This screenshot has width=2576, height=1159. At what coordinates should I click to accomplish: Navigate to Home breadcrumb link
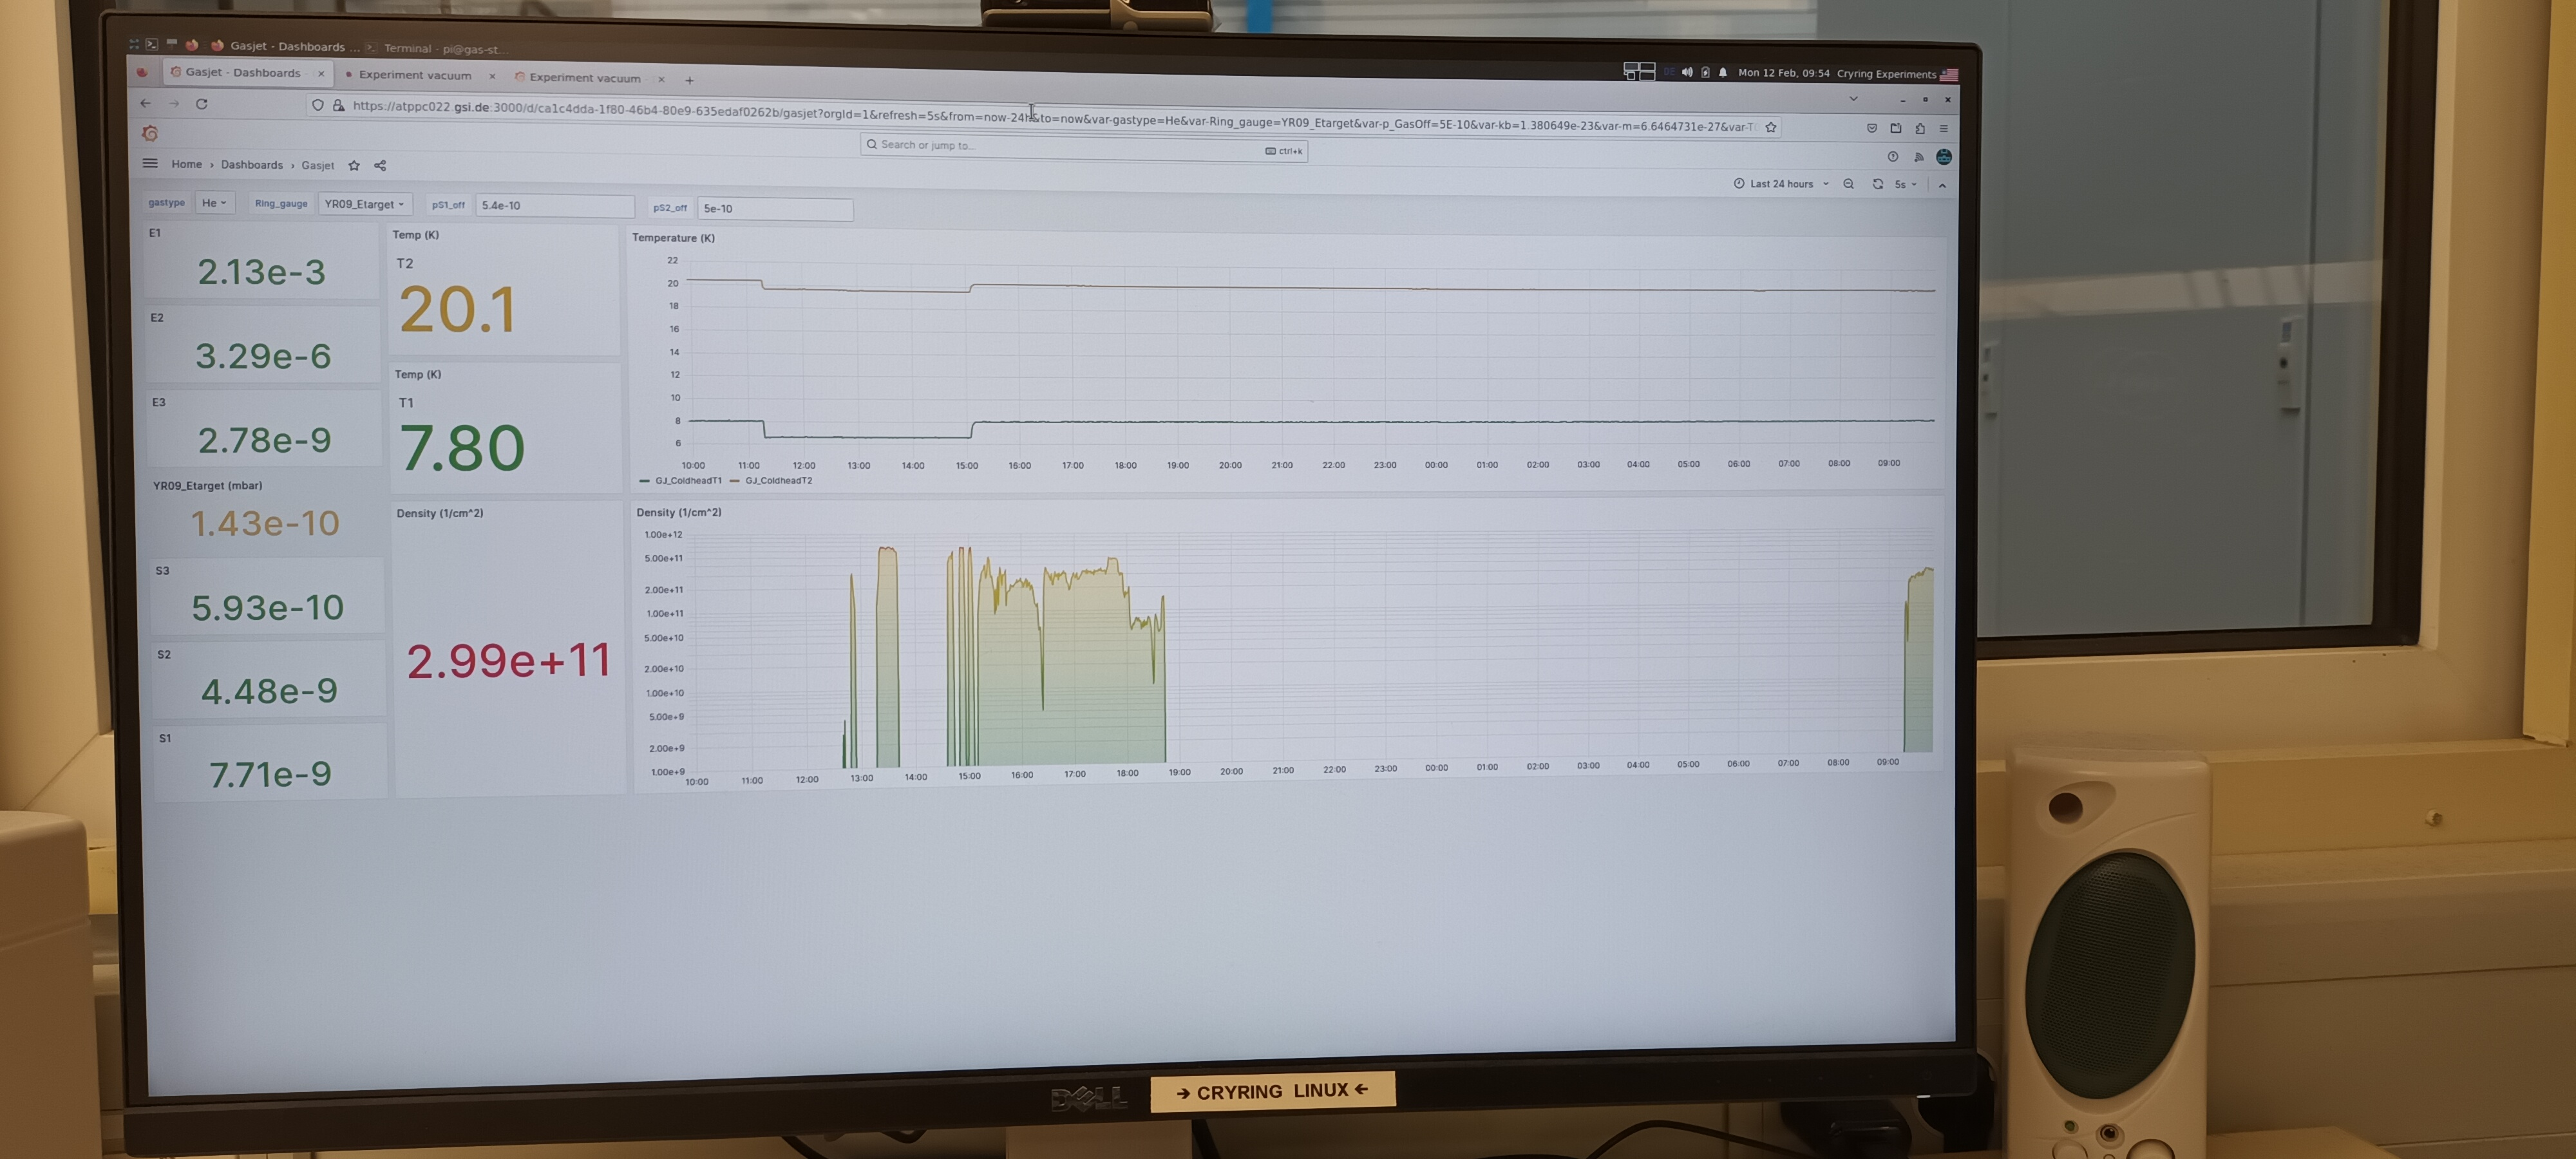pos(186,164)
